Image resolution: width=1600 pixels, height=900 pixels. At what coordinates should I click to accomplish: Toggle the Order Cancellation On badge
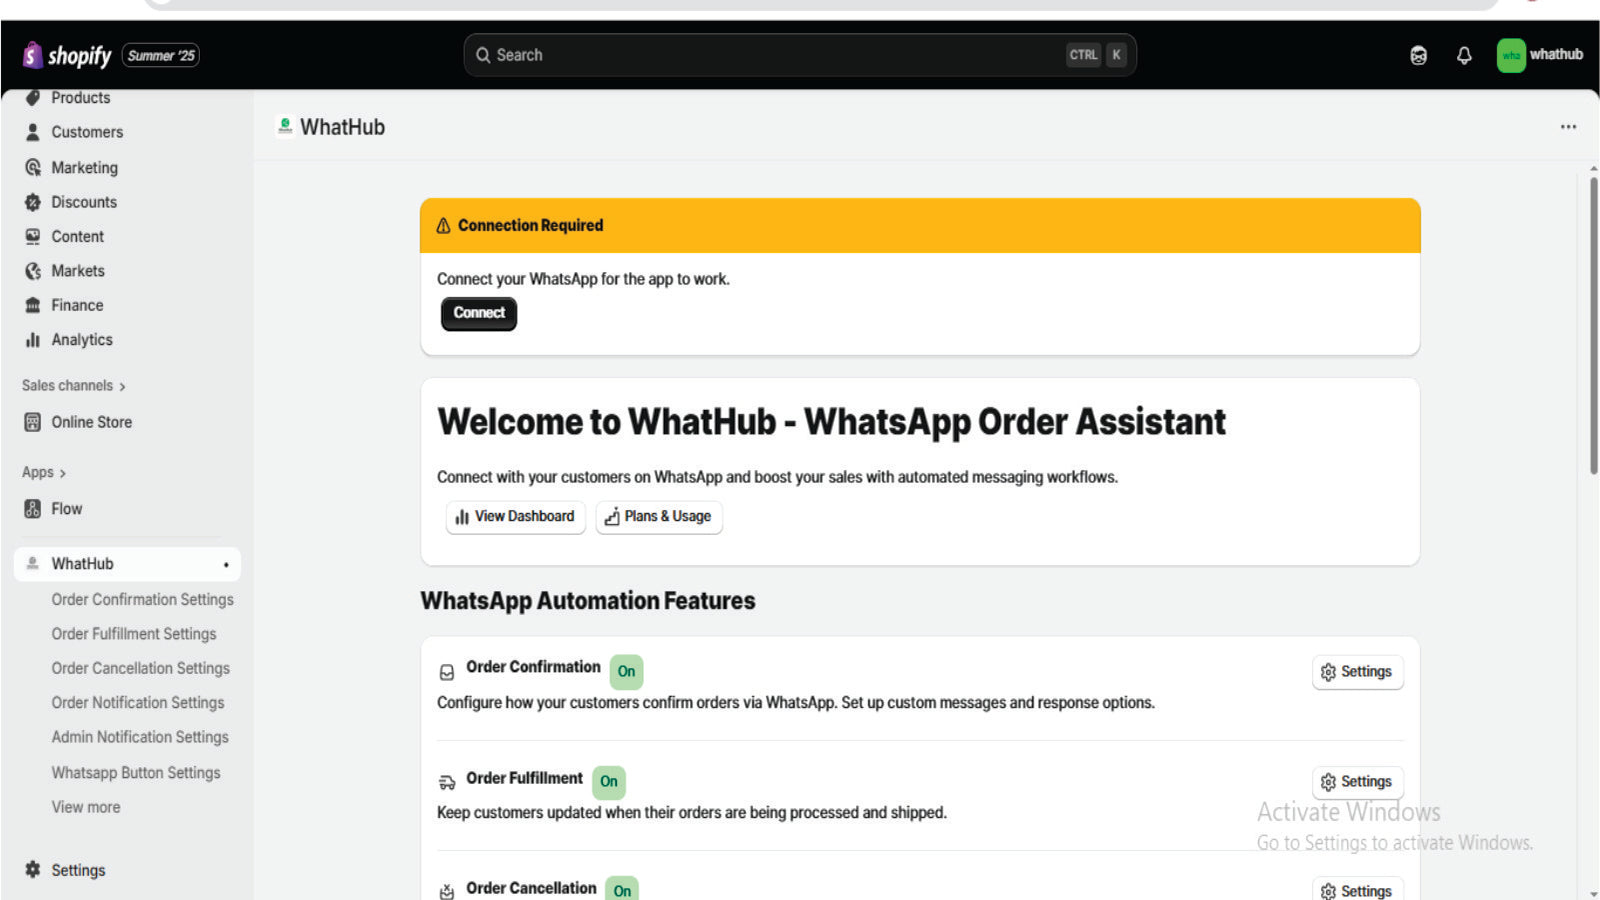(622, 890)
